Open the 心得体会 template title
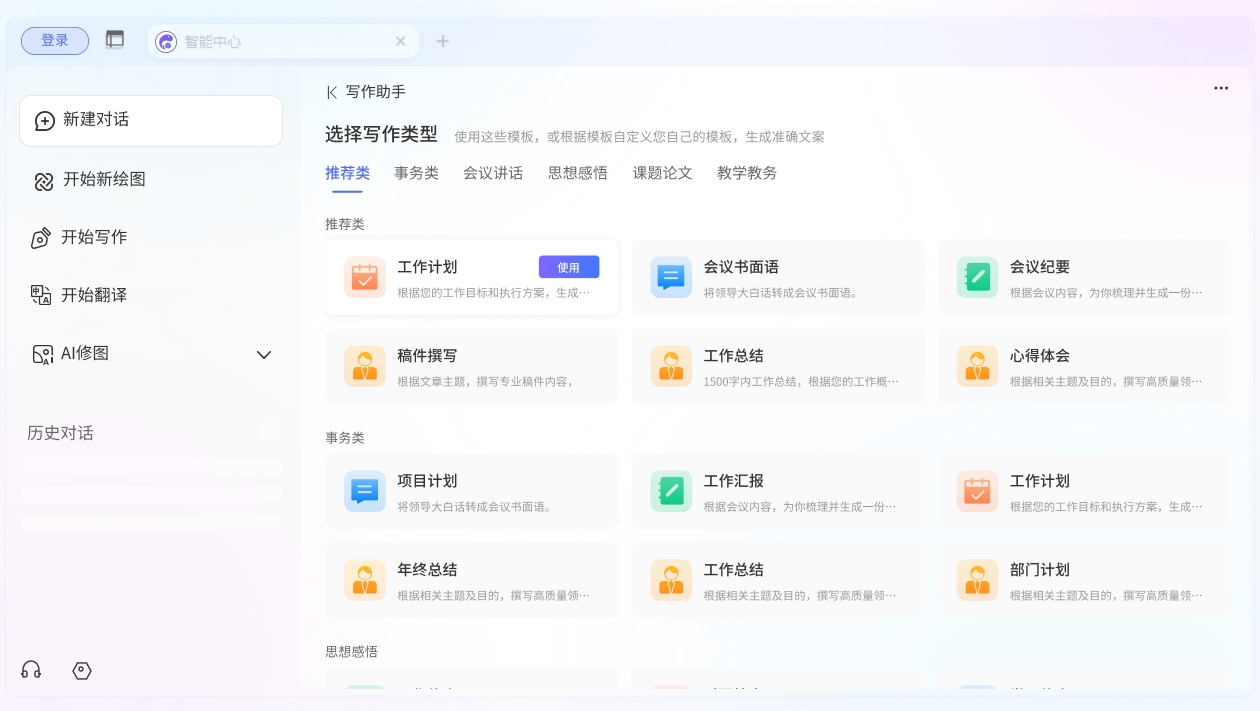This screenshot has width=1260, height=711. [1040, 356]
